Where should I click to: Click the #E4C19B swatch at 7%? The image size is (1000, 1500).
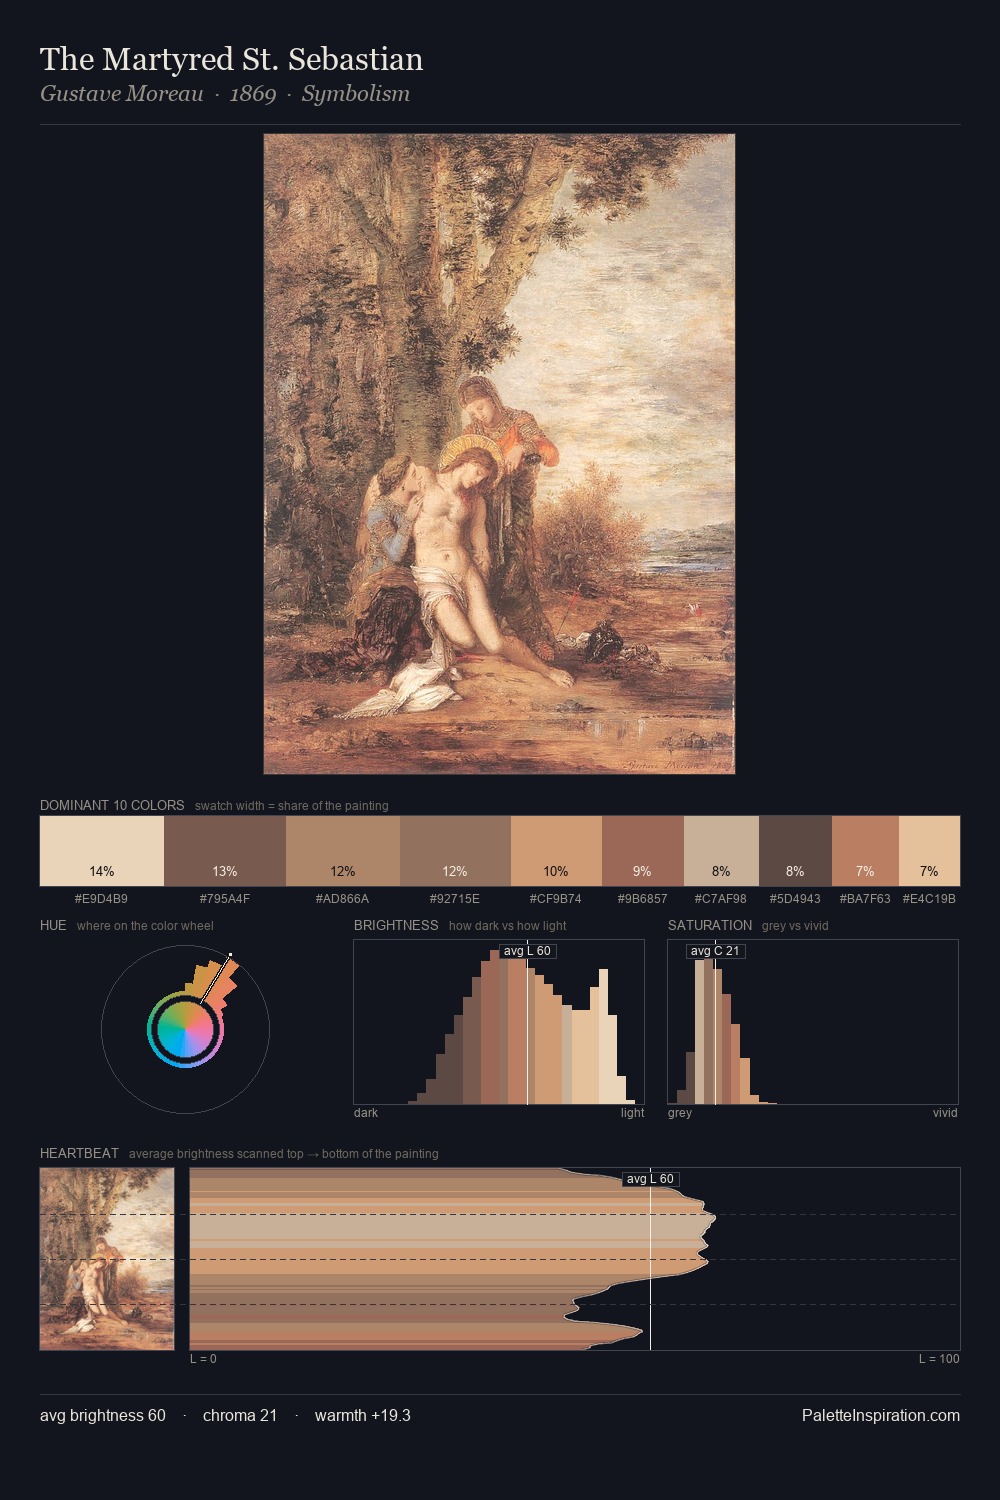pyautogui.click(x=929, y=851)
